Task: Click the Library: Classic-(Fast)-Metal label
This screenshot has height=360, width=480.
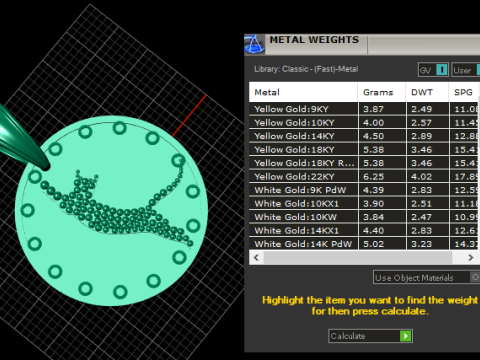Action: pos(306,69)
